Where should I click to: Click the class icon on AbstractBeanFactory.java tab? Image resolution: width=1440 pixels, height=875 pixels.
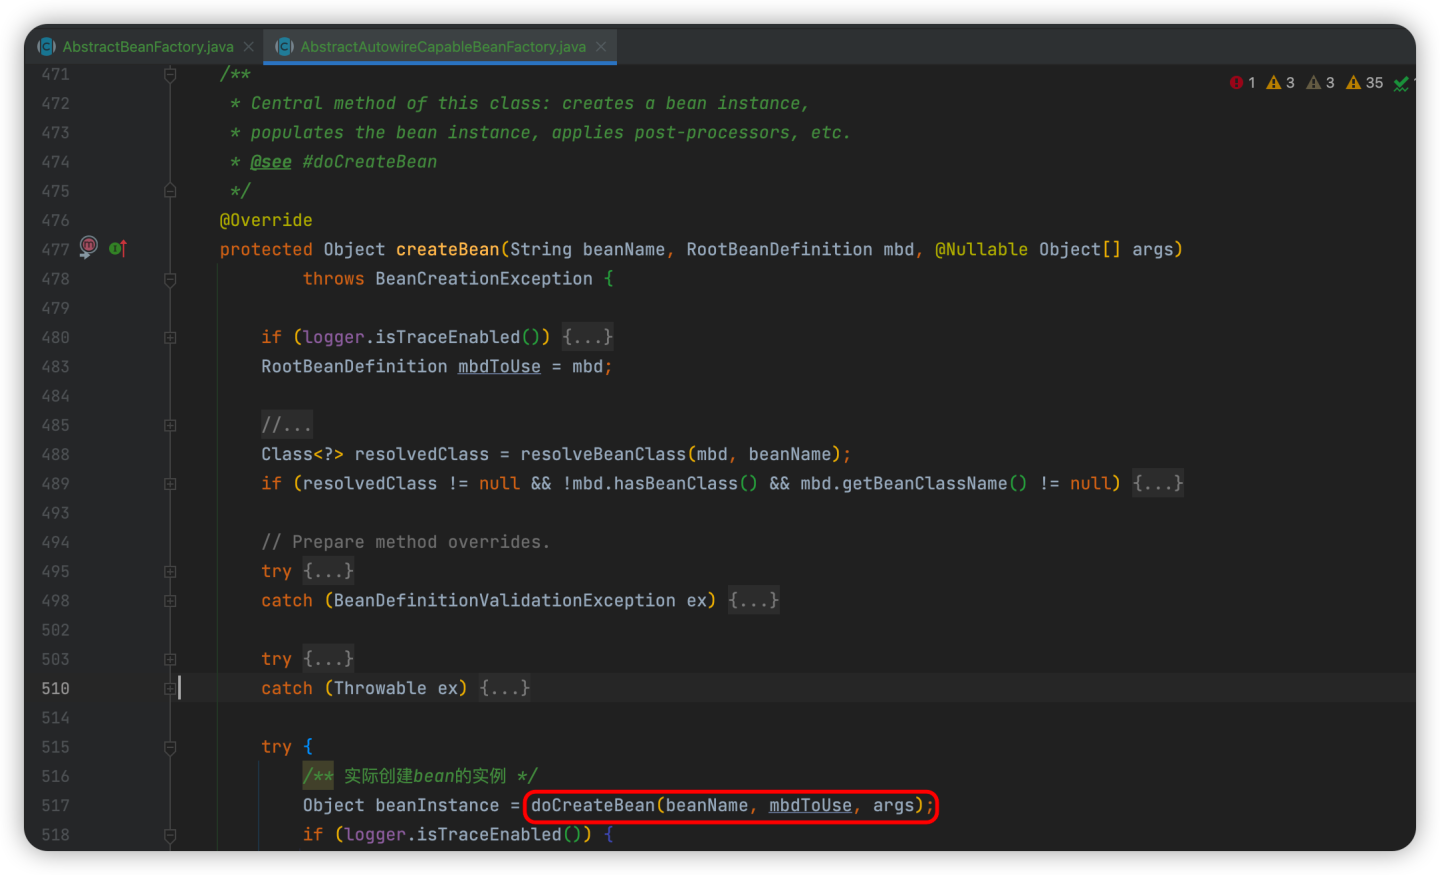click(46, 47)
